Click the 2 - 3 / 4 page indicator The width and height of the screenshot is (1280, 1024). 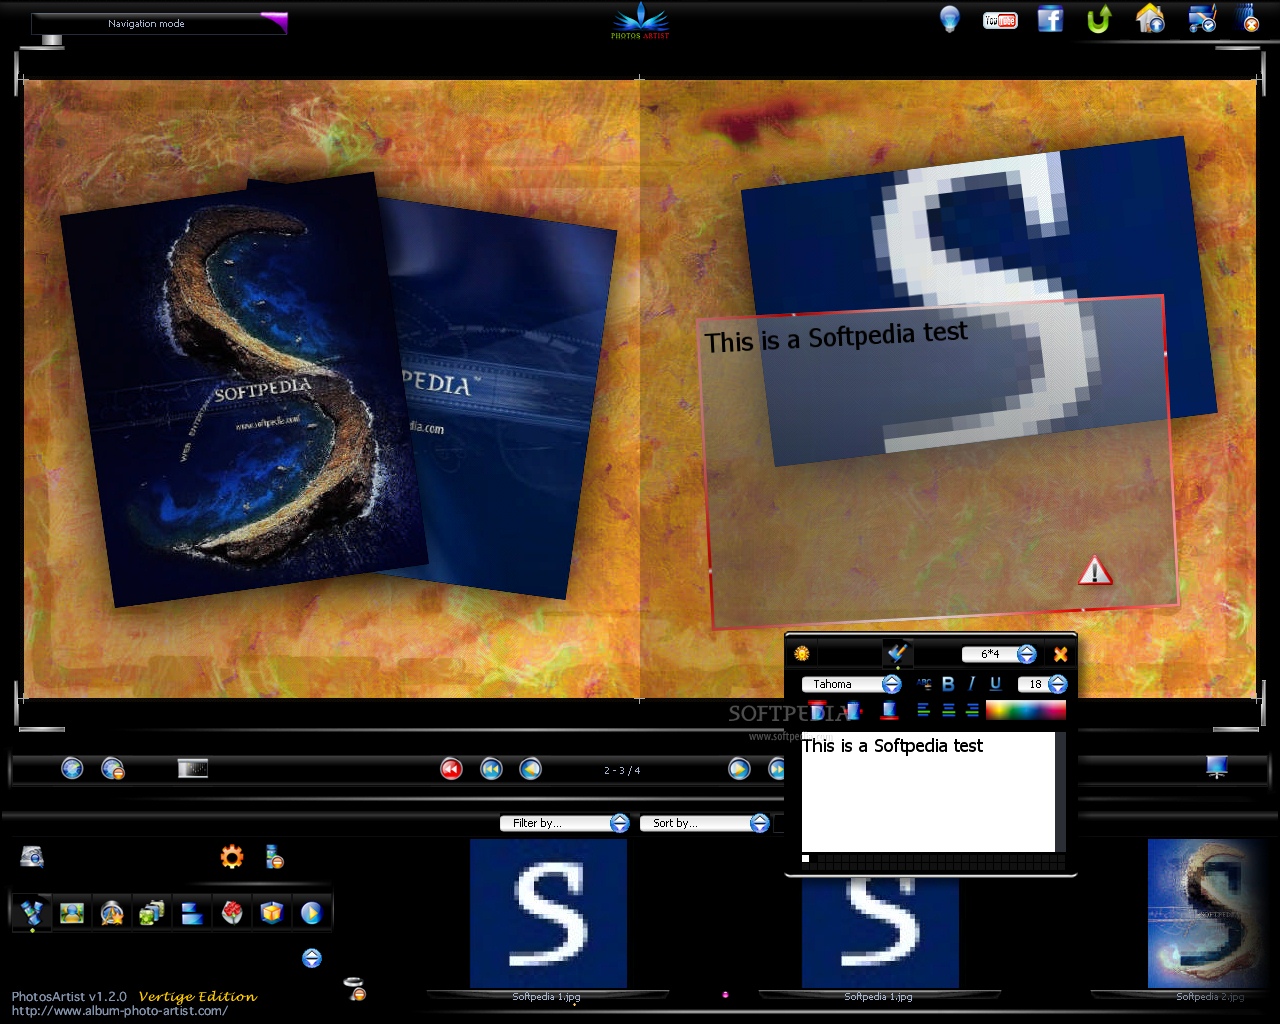(622, 770)
